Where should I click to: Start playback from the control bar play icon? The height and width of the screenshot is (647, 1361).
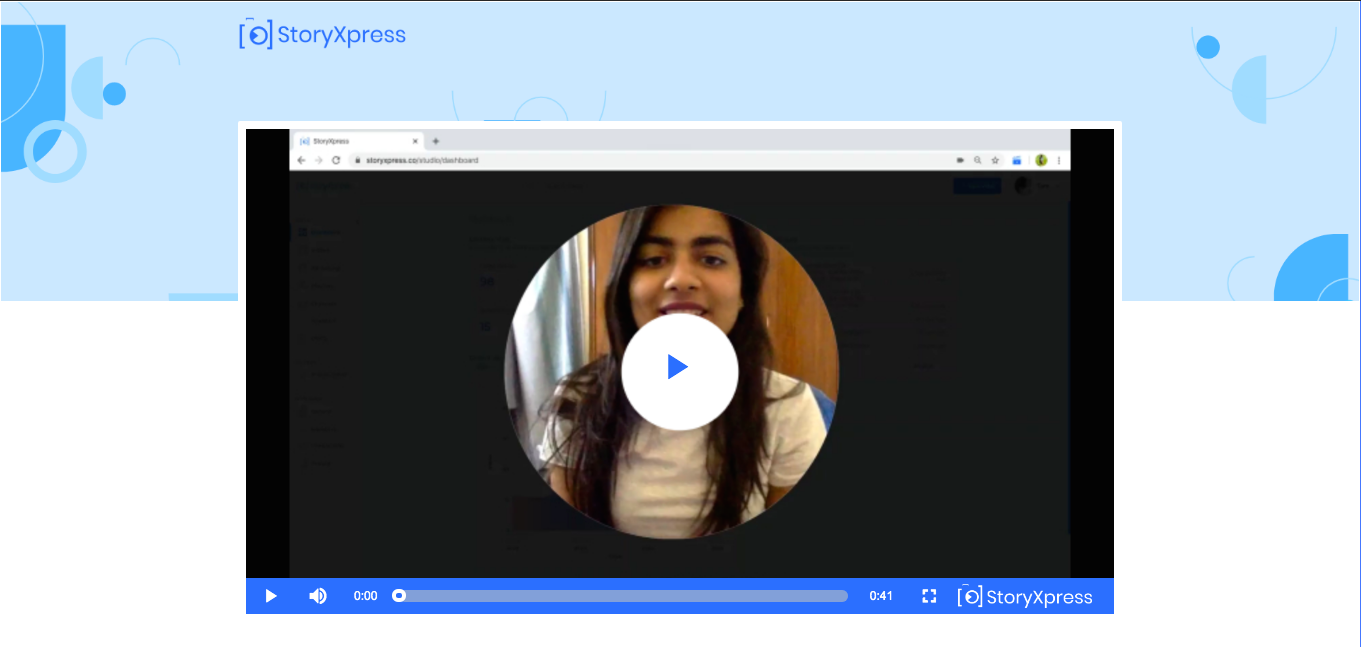(x=271, y=596)
